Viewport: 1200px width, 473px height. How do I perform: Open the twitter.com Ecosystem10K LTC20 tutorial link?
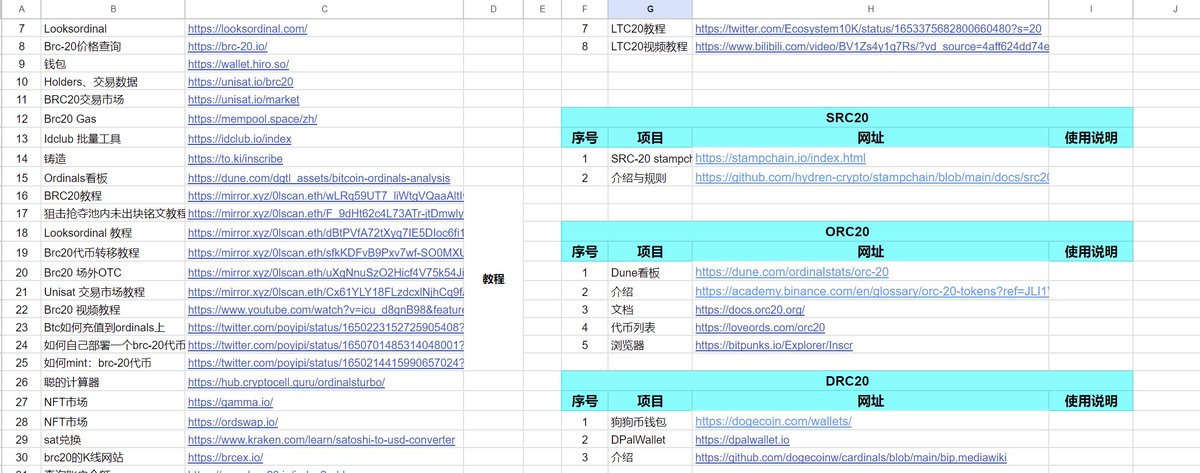(x=869, y=29)
